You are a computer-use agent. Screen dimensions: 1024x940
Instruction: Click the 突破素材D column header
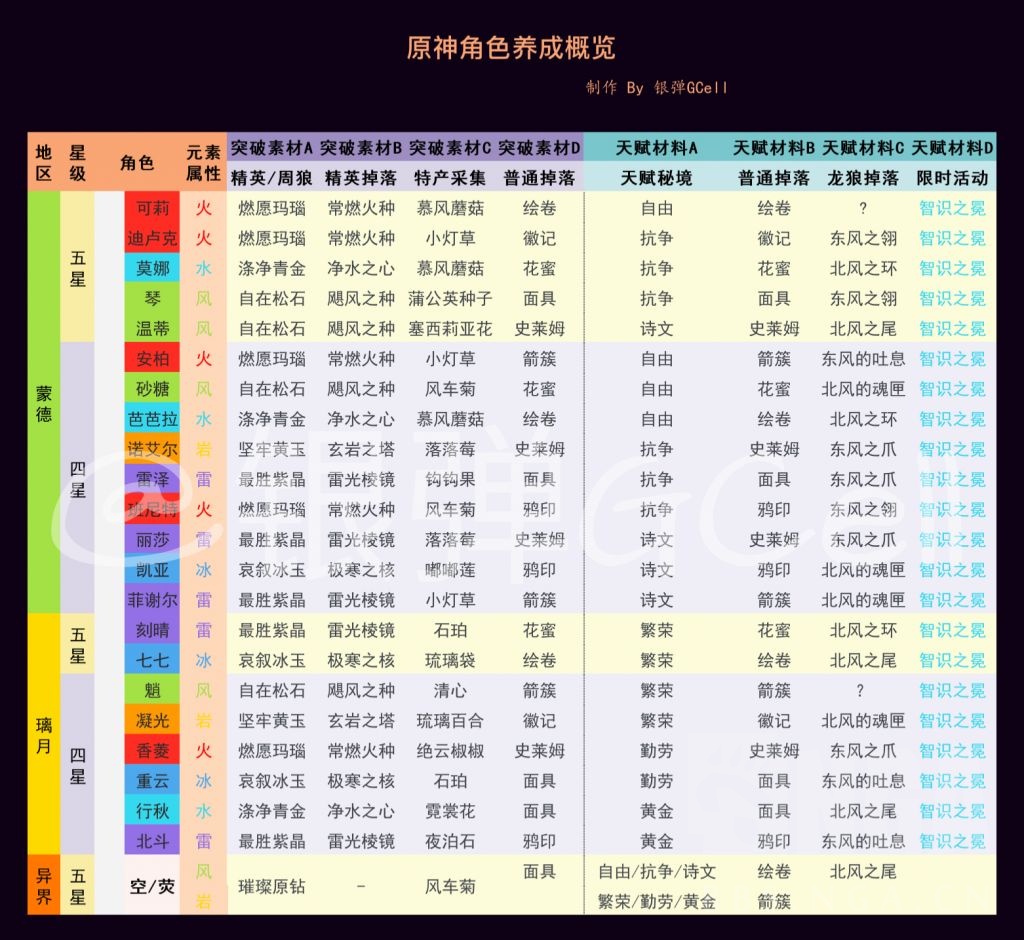[539, 148]
